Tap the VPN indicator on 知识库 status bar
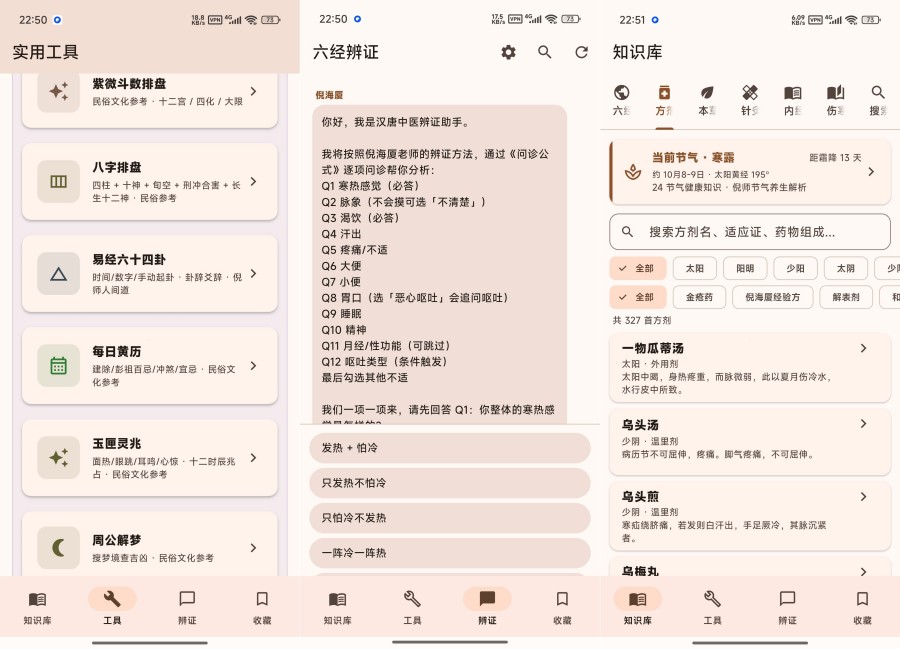 click(x=816, y=20)
